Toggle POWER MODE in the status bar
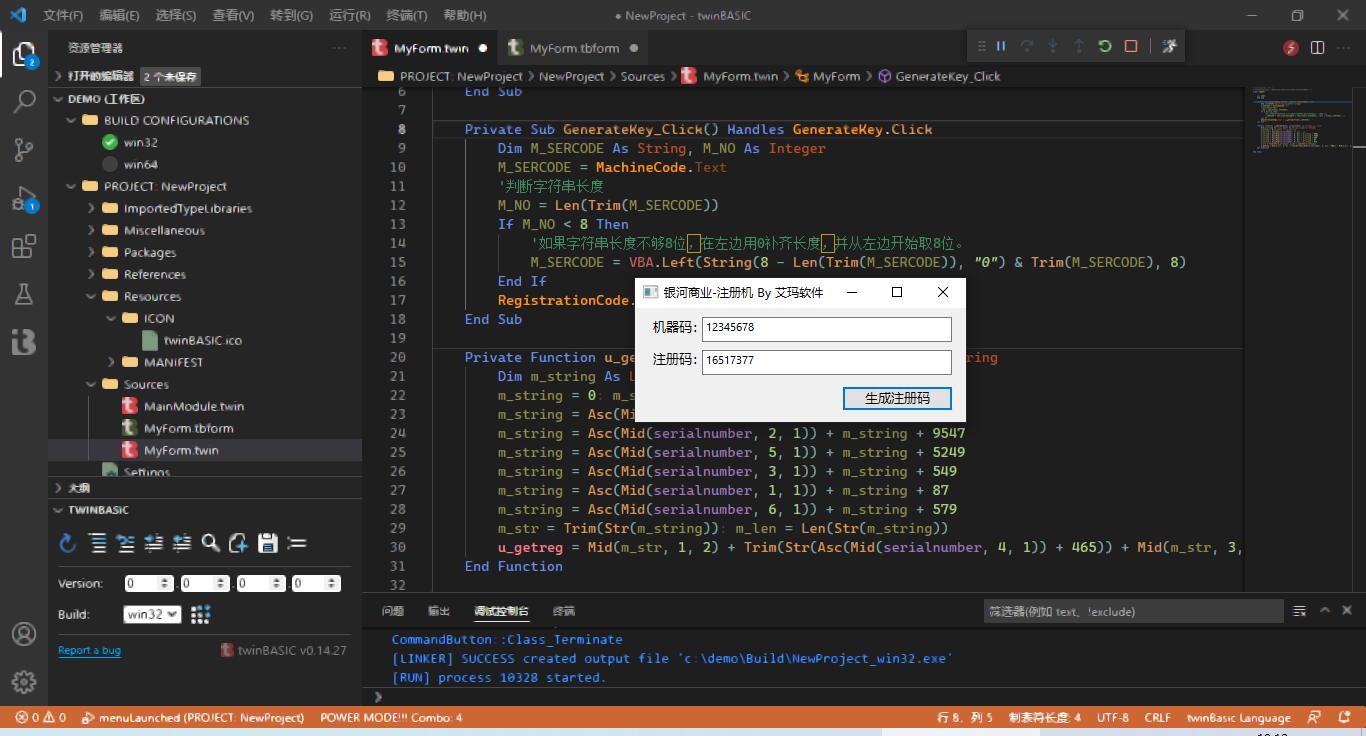 391,717
